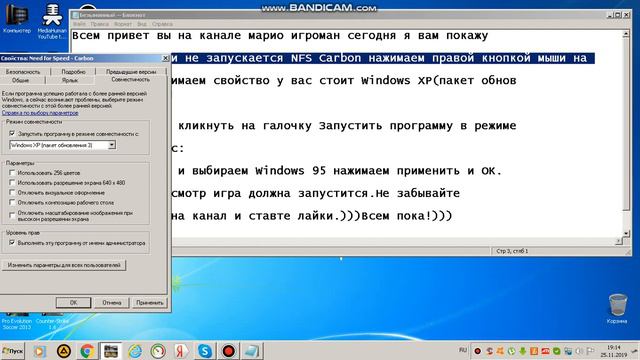
Task: Open Internet Explorer from the taskbar
Action: (135, 351)
